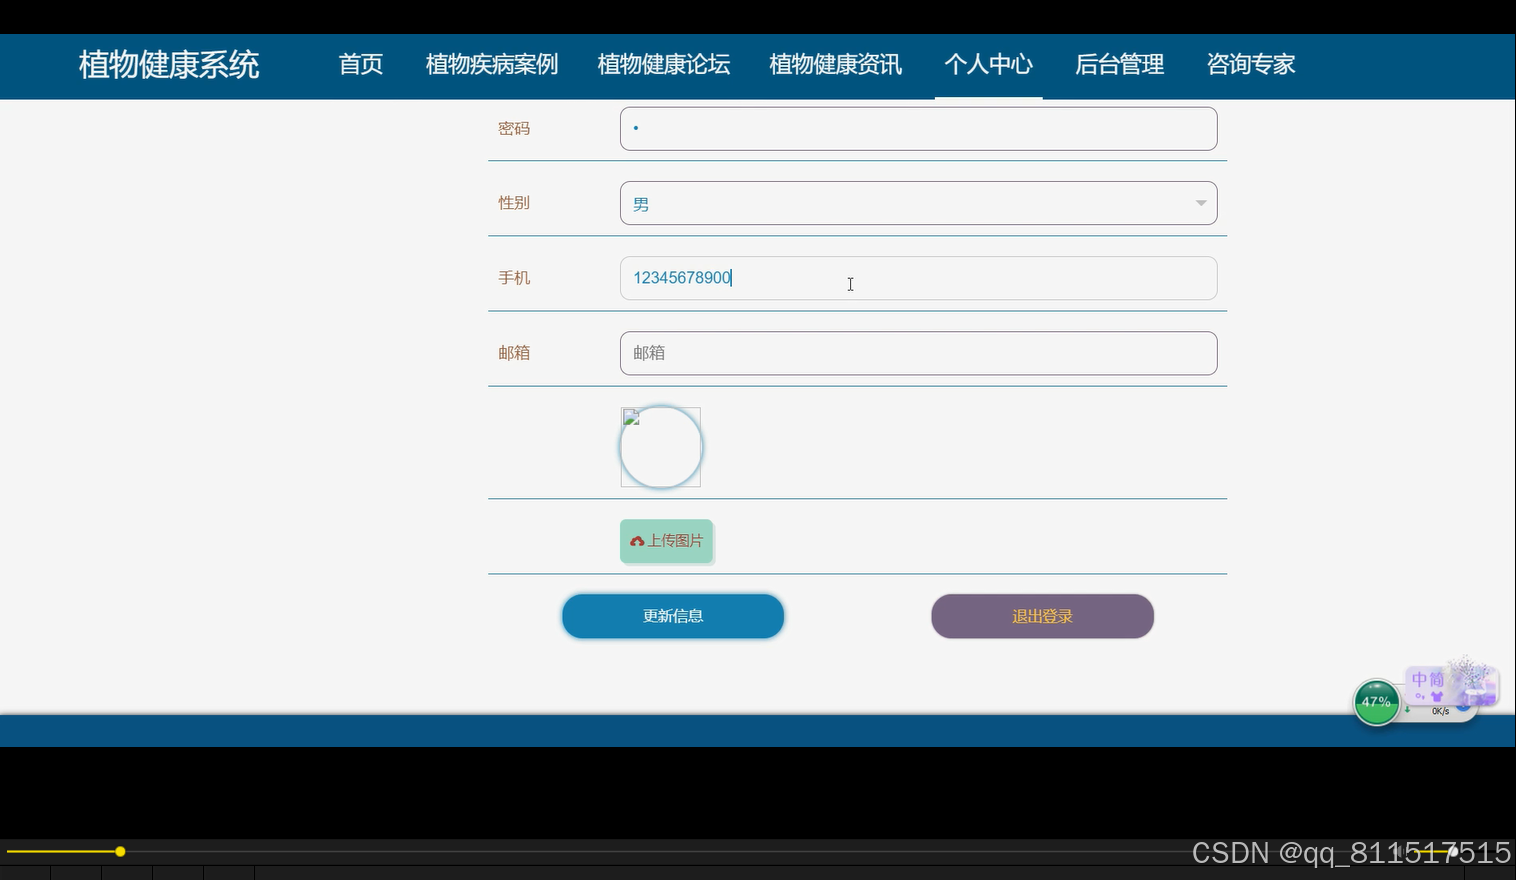The width and height of the screenshot is (1516, 880).
Task: Open the 后台管理 menu item
Action: coord(1119,64)
